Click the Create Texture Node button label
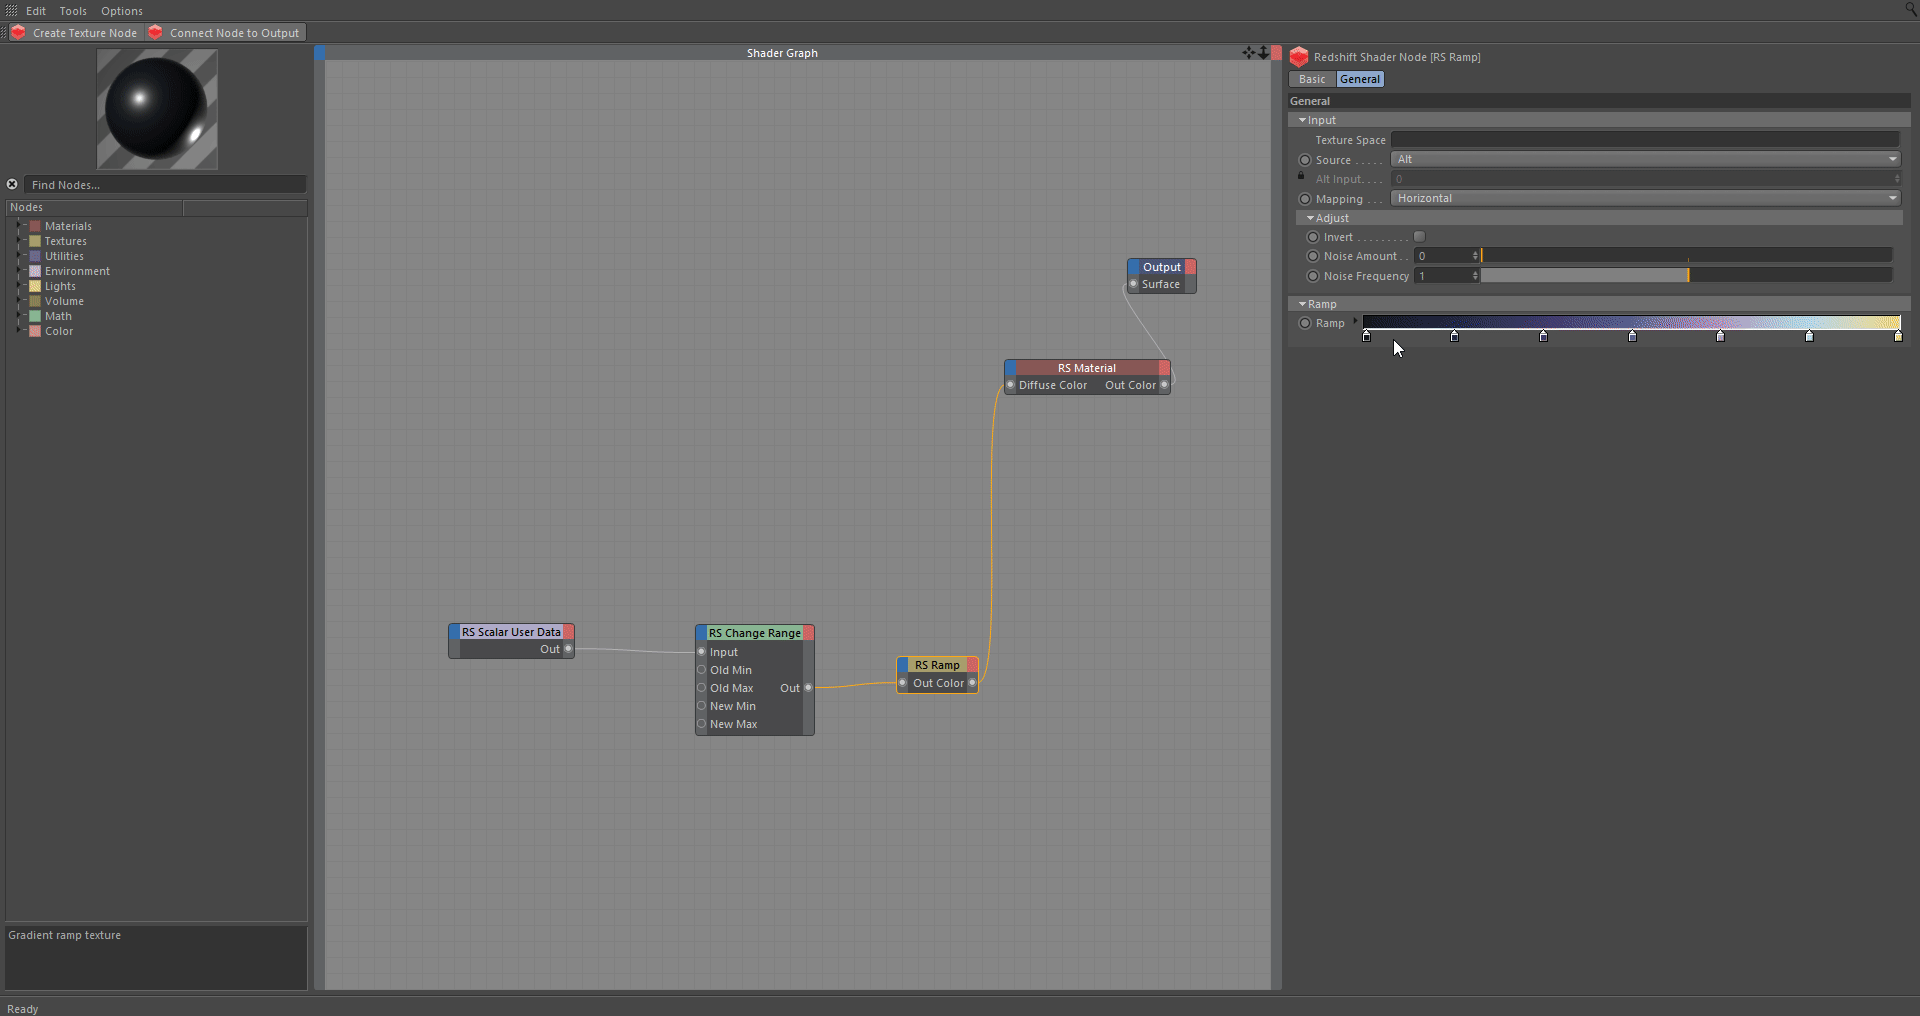The height and width of the screenshot is (1016, 1920). tap(85, 33)
